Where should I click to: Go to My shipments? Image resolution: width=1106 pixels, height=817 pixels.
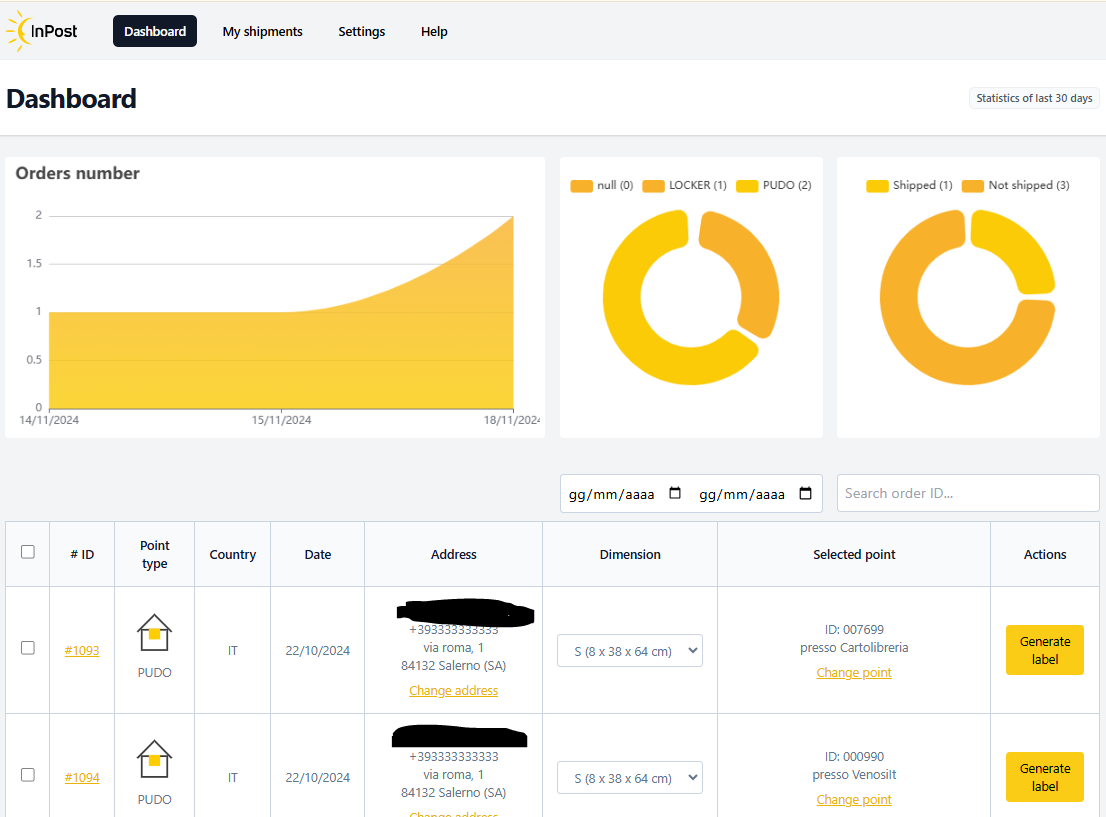pyautogui.click(x=262, y=31)
